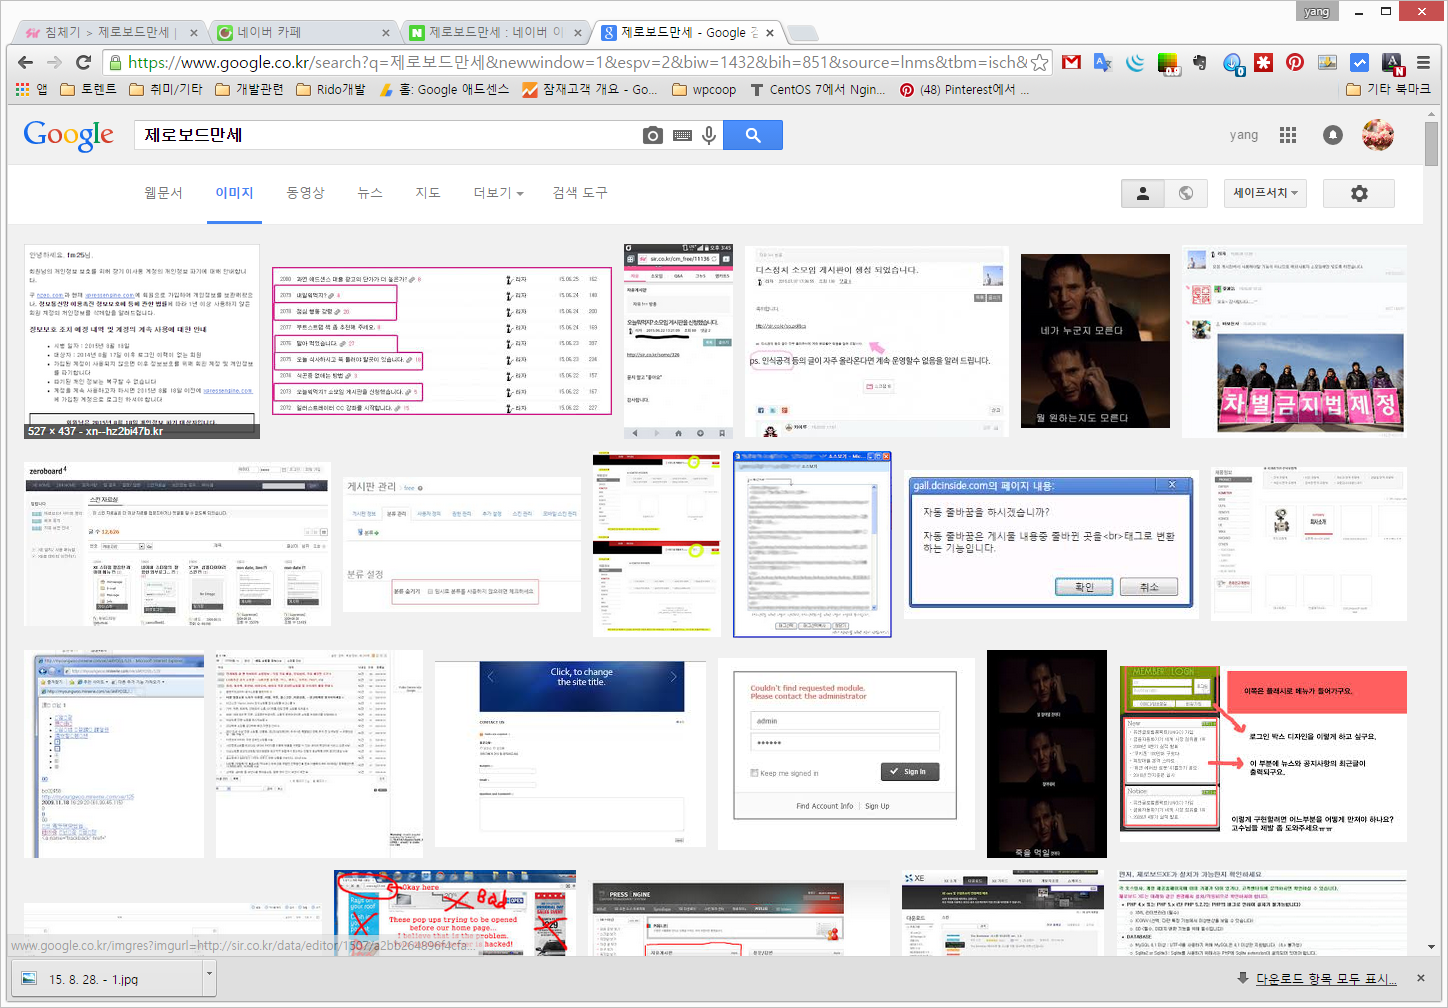Screen dimensions: 1448x1008
Task: Open 검색 도구 search tools
Action: click(x=580, y=193)
